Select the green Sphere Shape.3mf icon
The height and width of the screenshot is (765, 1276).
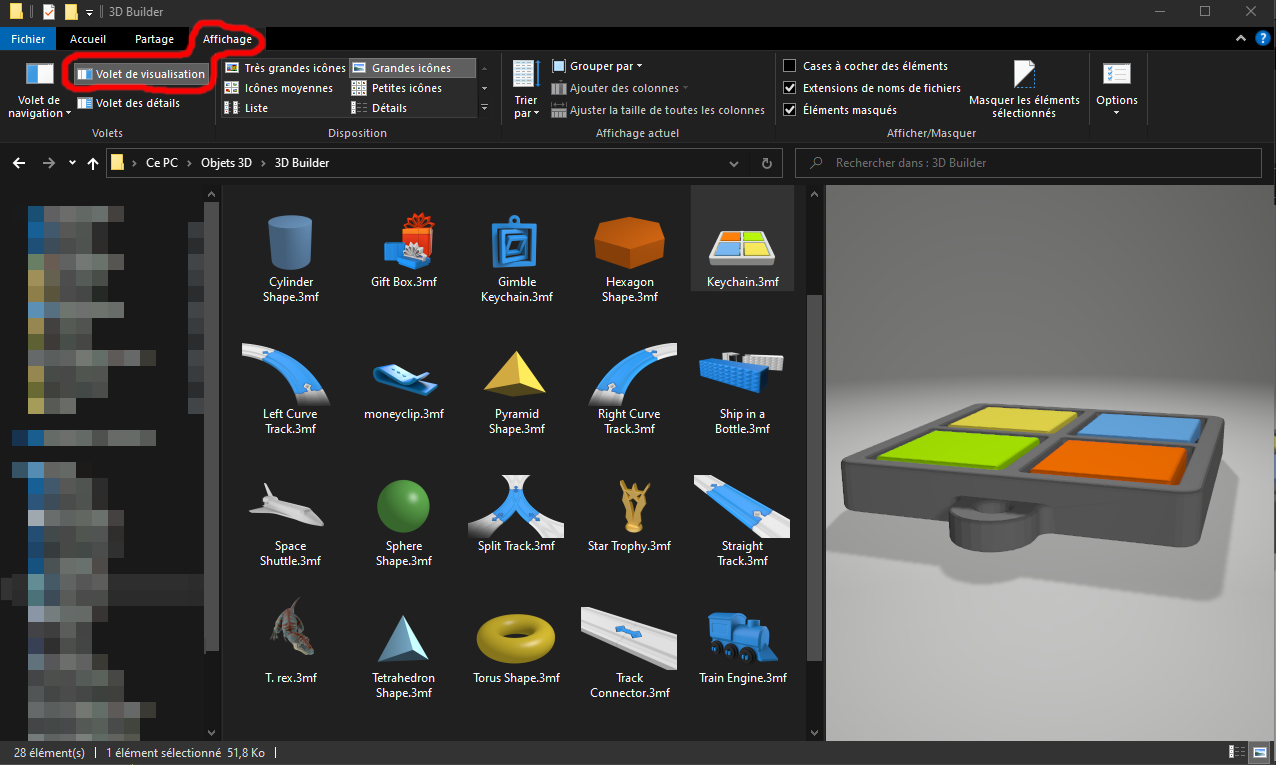(x=404, y=508)
